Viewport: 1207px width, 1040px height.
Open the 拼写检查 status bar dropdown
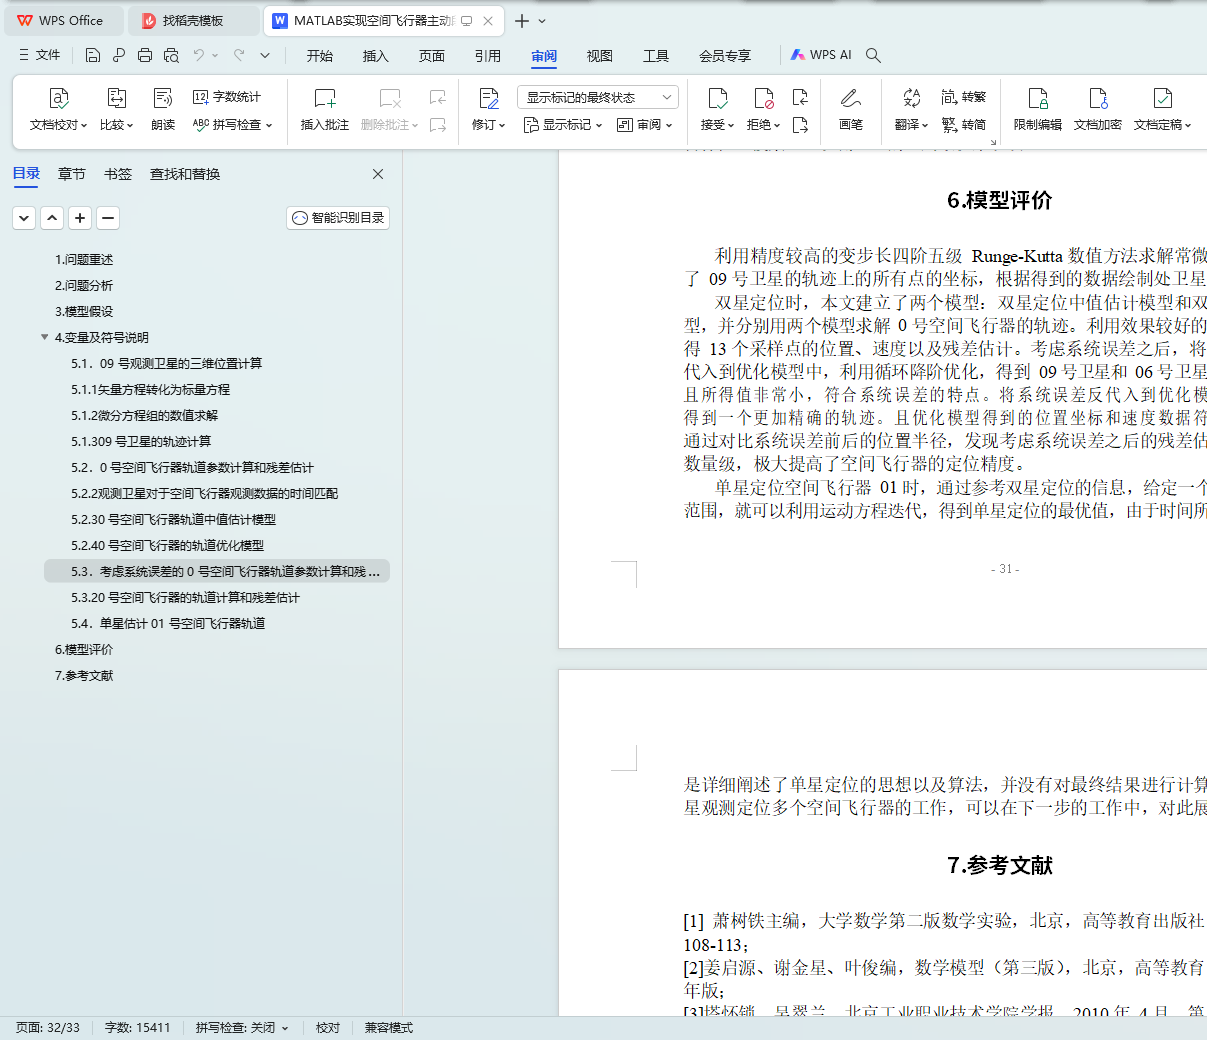click(x=285, y=1028)
